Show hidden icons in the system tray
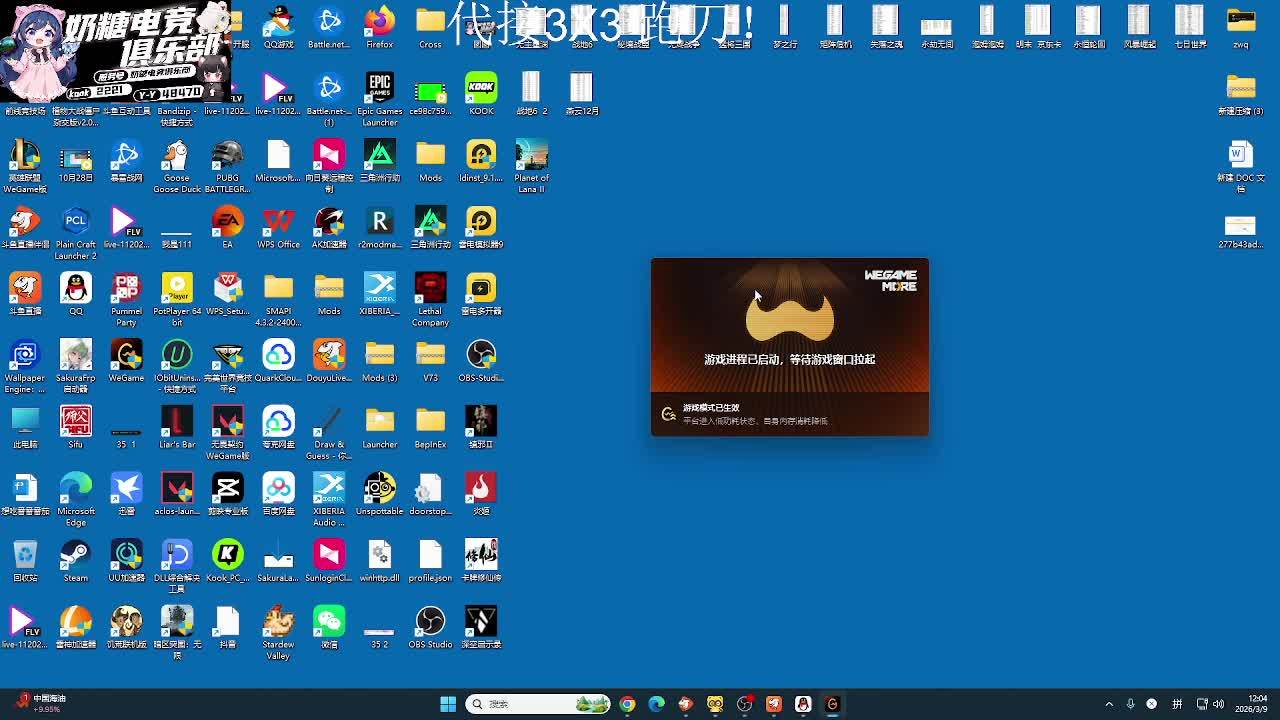 pyautogui.click(x=1109, y=704)
